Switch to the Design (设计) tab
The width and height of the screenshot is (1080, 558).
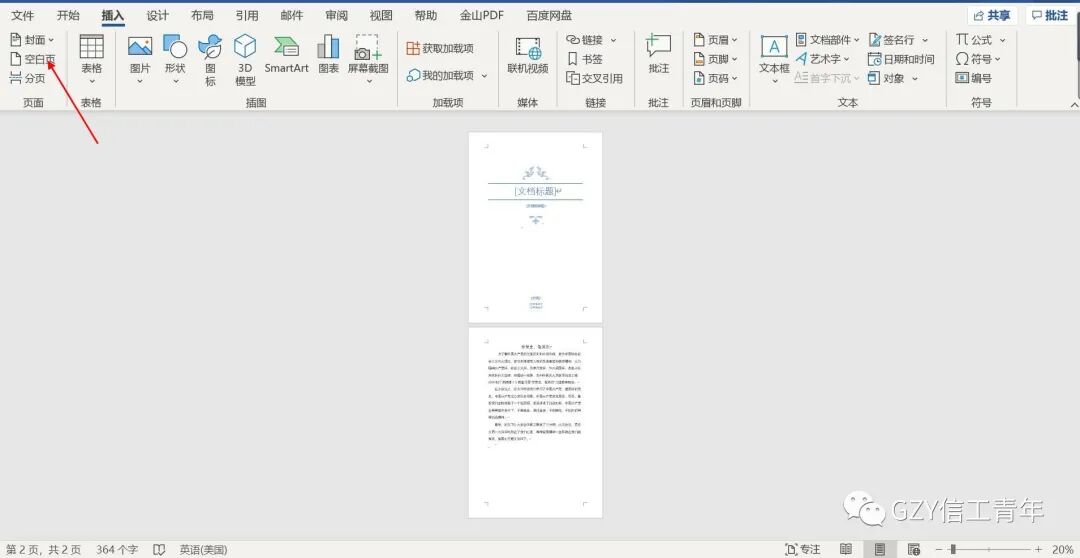click(158, 15)
